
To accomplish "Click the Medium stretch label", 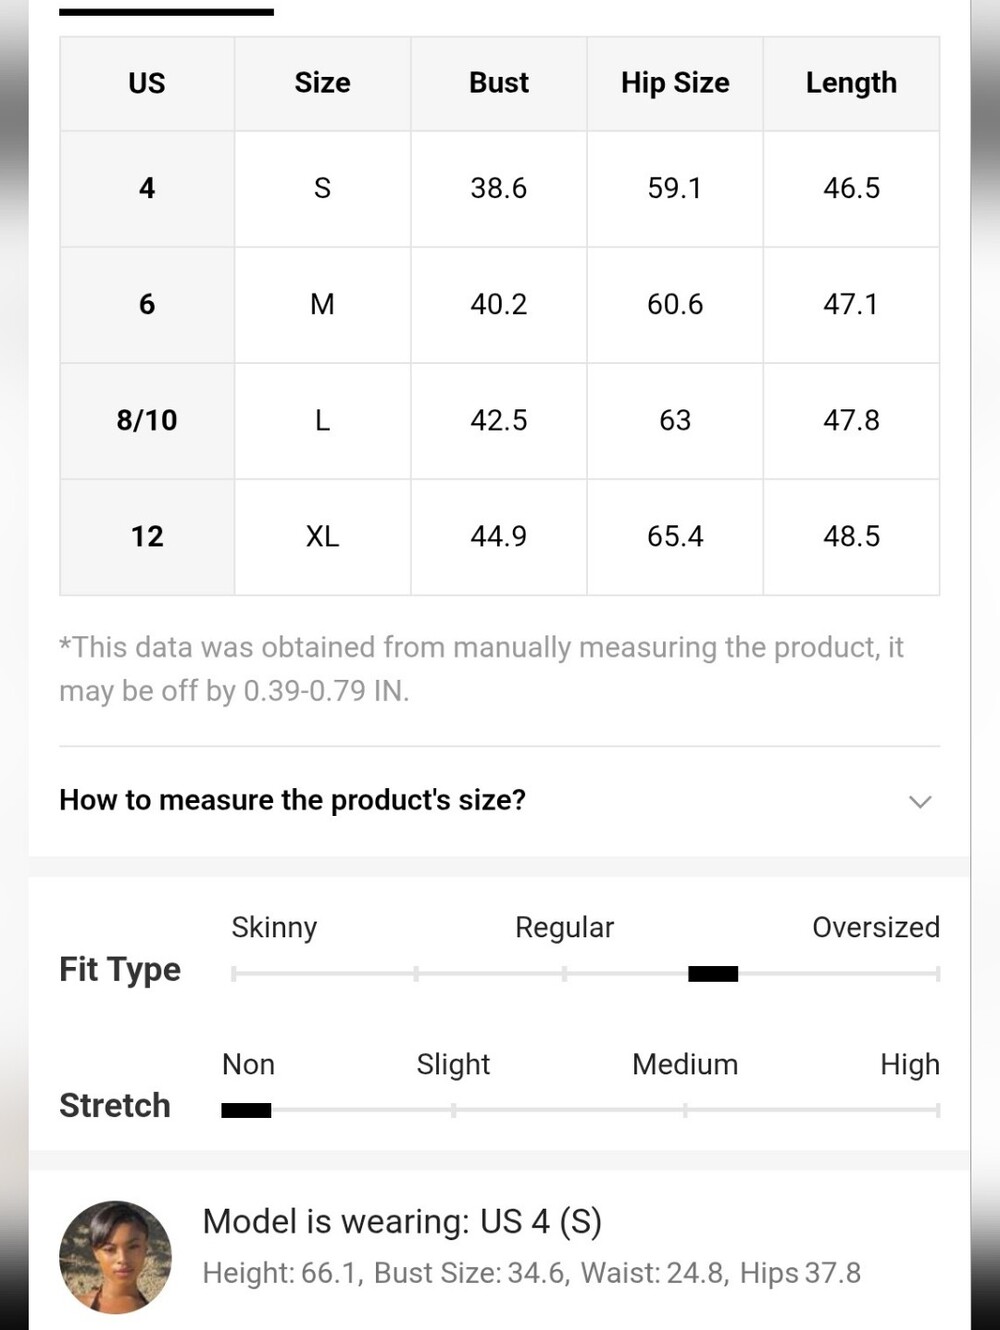I will coord(685,1064).
